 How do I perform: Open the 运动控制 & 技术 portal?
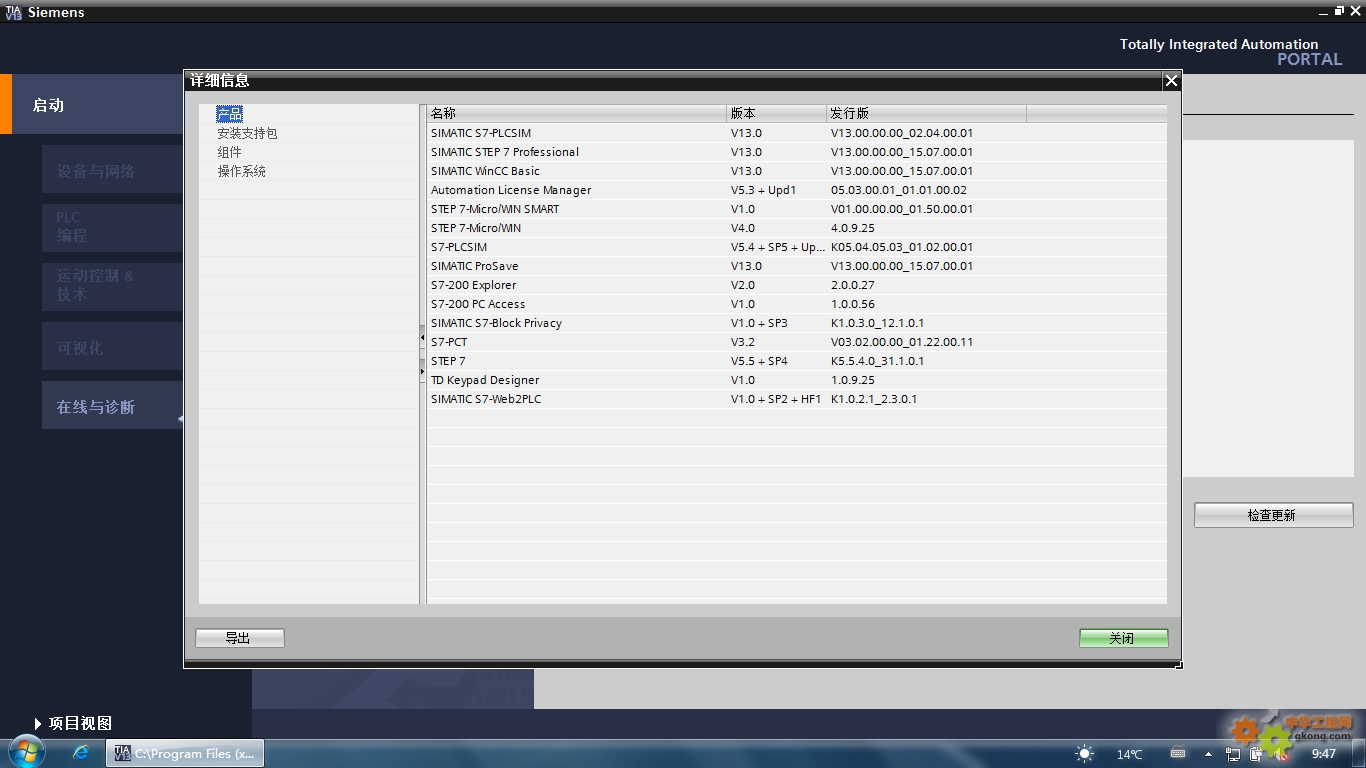[x=112, y=286]
